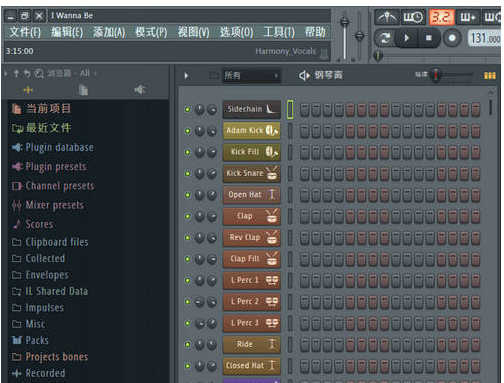Mute the Adam Kick channel LED
The height and width of the screenshot is (383, 504).
[188, 131]
